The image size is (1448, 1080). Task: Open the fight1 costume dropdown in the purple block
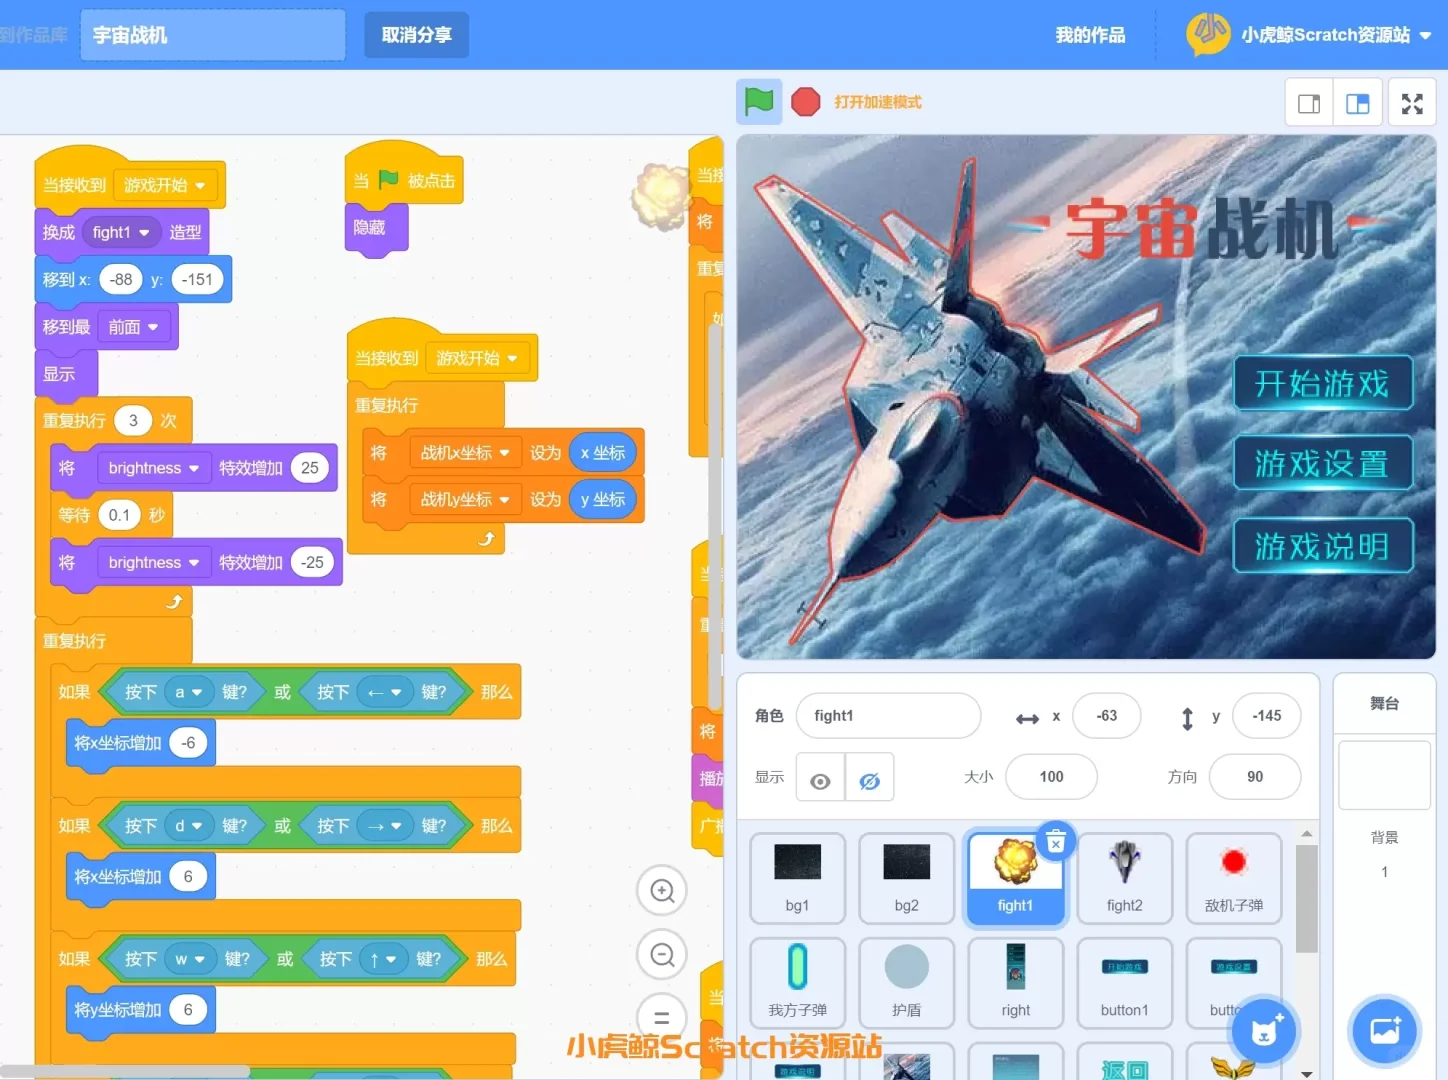click(122, 232)
